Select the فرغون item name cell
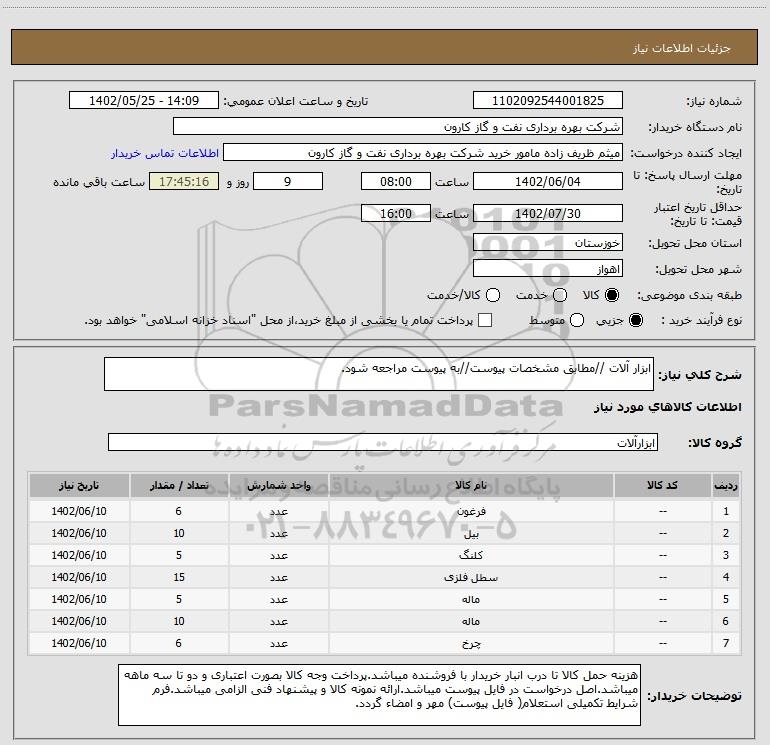The height and width of the screenshot is (745, 770). point(471,511)
